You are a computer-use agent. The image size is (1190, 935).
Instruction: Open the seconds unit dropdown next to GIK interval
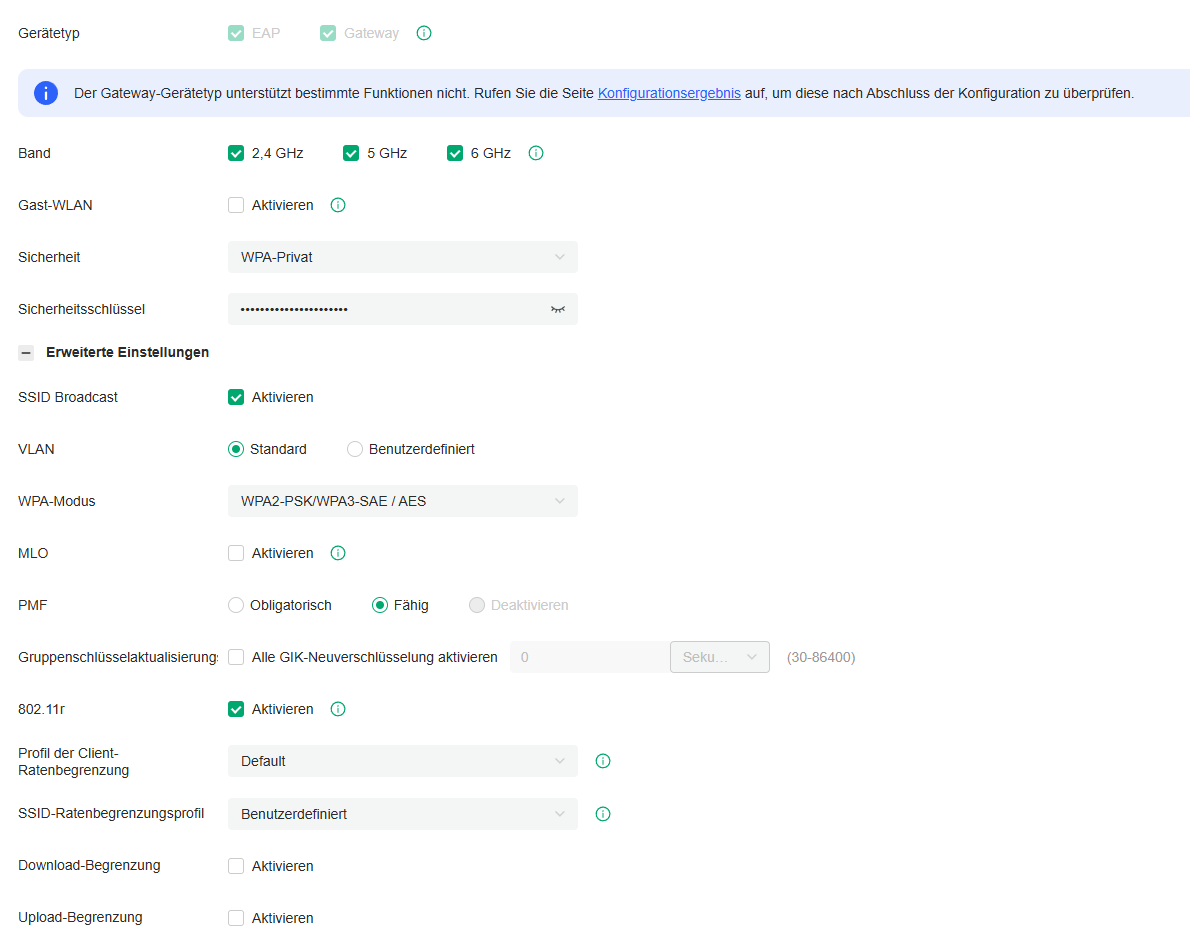[719, 657]
